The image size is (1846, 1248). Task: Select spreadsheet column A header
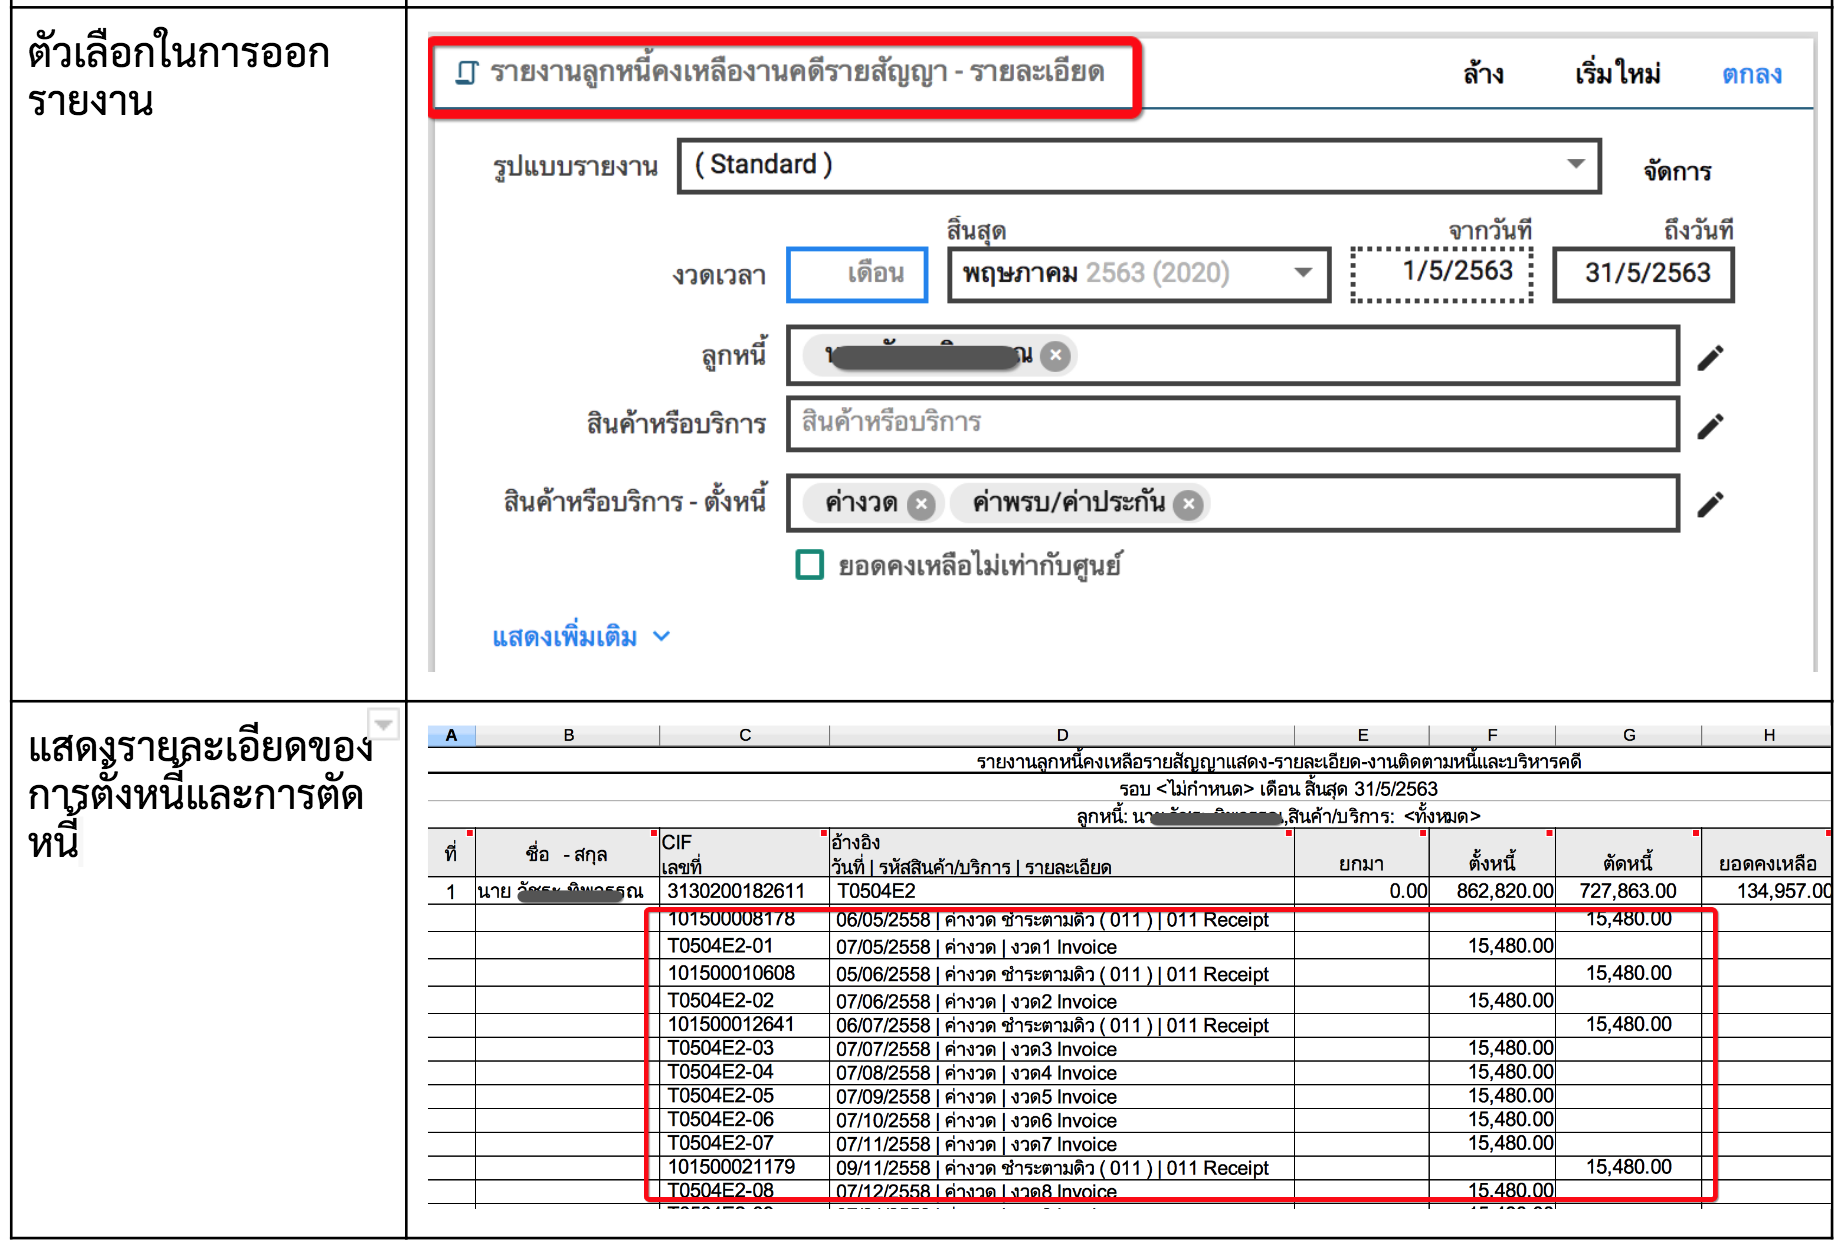(451, 735)
